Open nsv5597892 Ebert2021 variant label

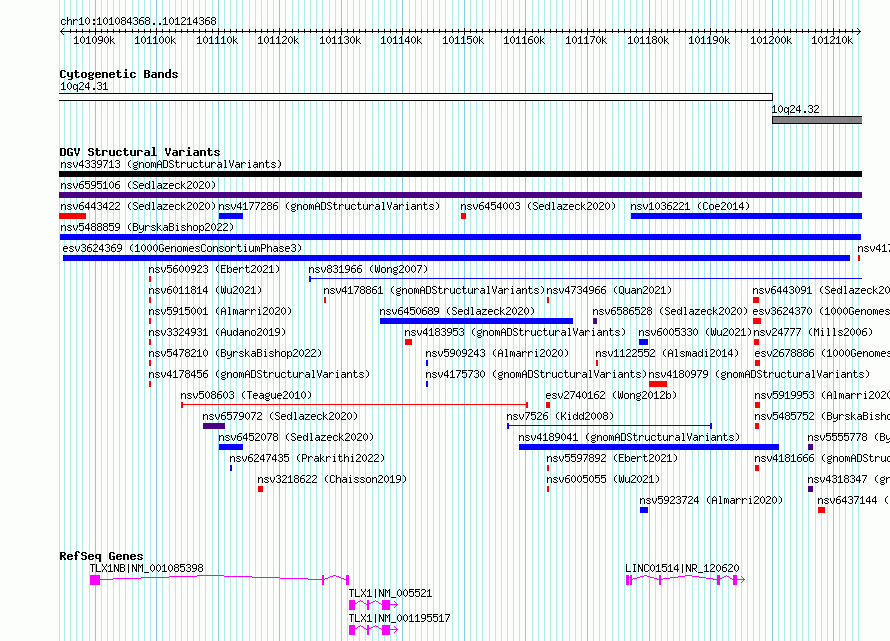pos(612,459)
